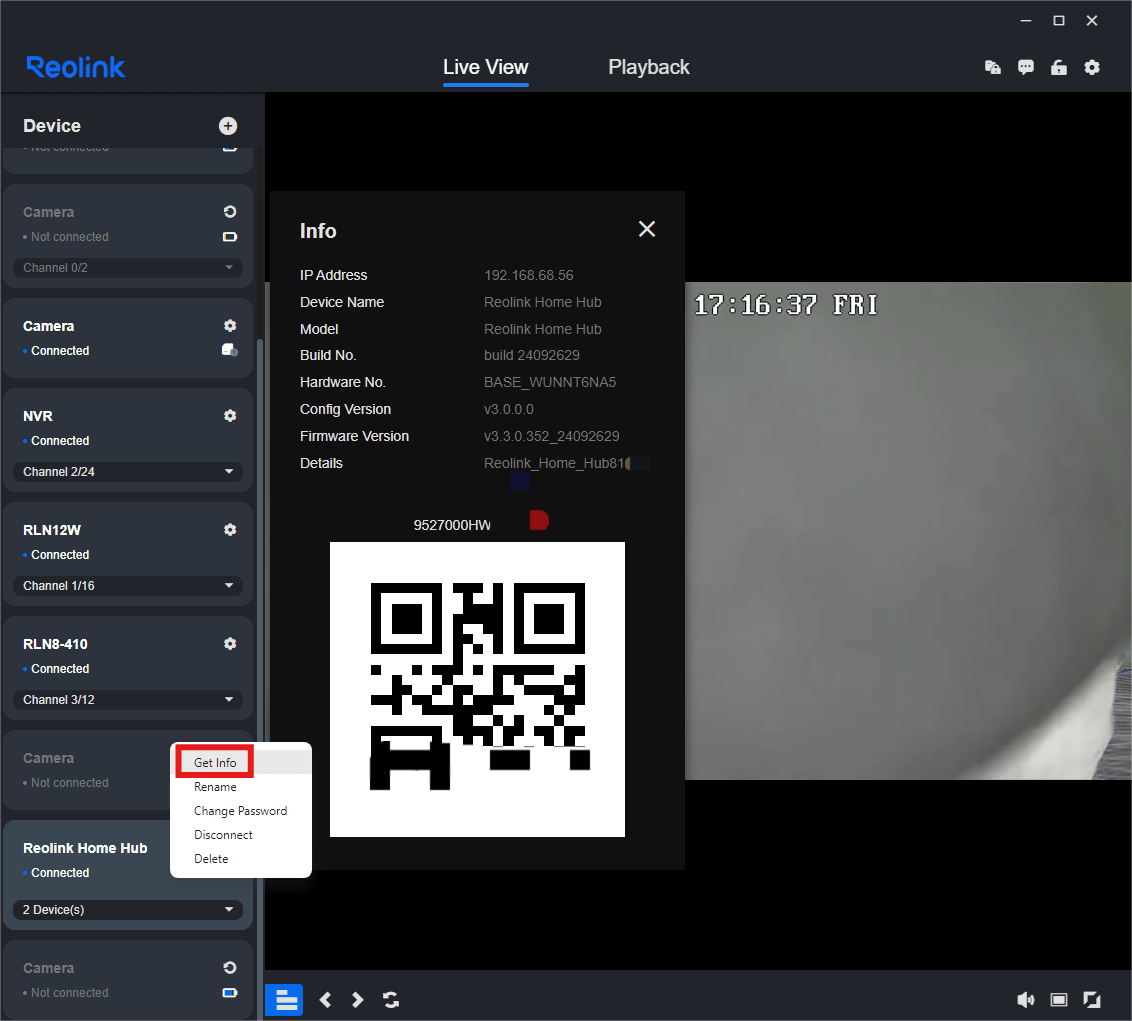Viewport: 1132px width, 1021px height.
Task: Open the message notifications icon in header
Action: pyautogui.click(x=1025, y=67)
